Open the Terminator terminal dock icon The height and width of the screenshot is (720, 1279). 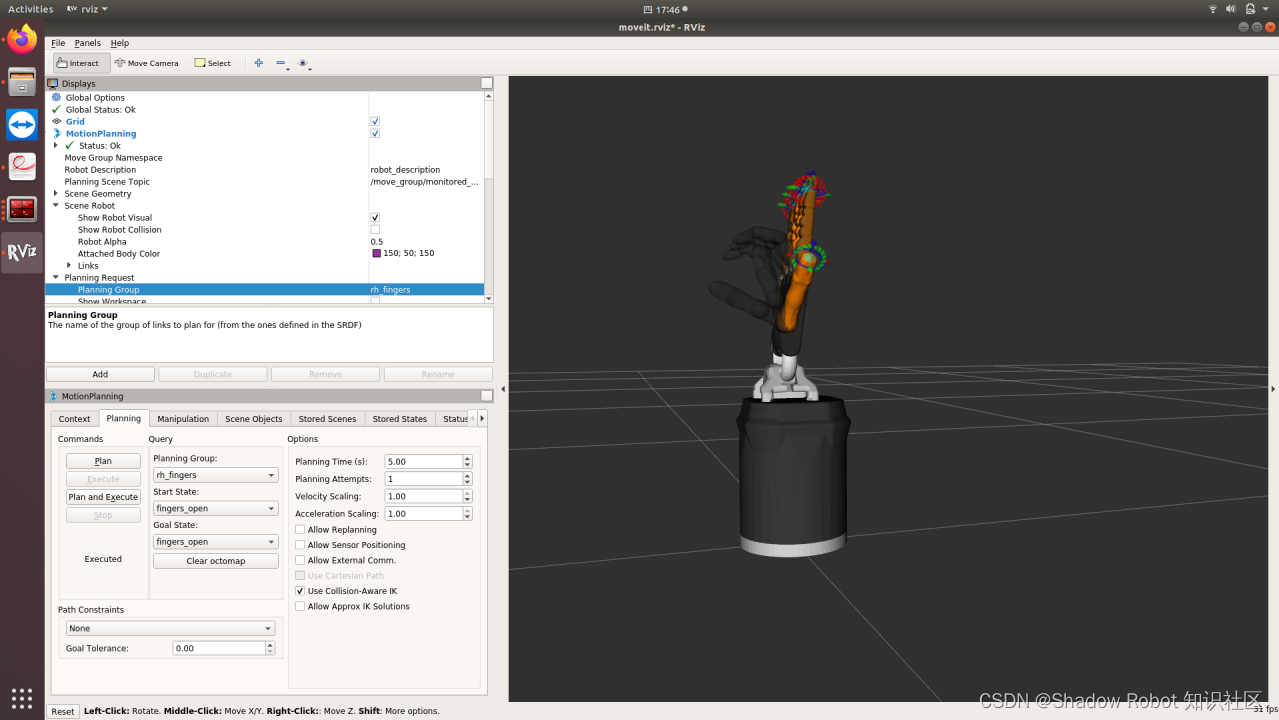[22, 209]
